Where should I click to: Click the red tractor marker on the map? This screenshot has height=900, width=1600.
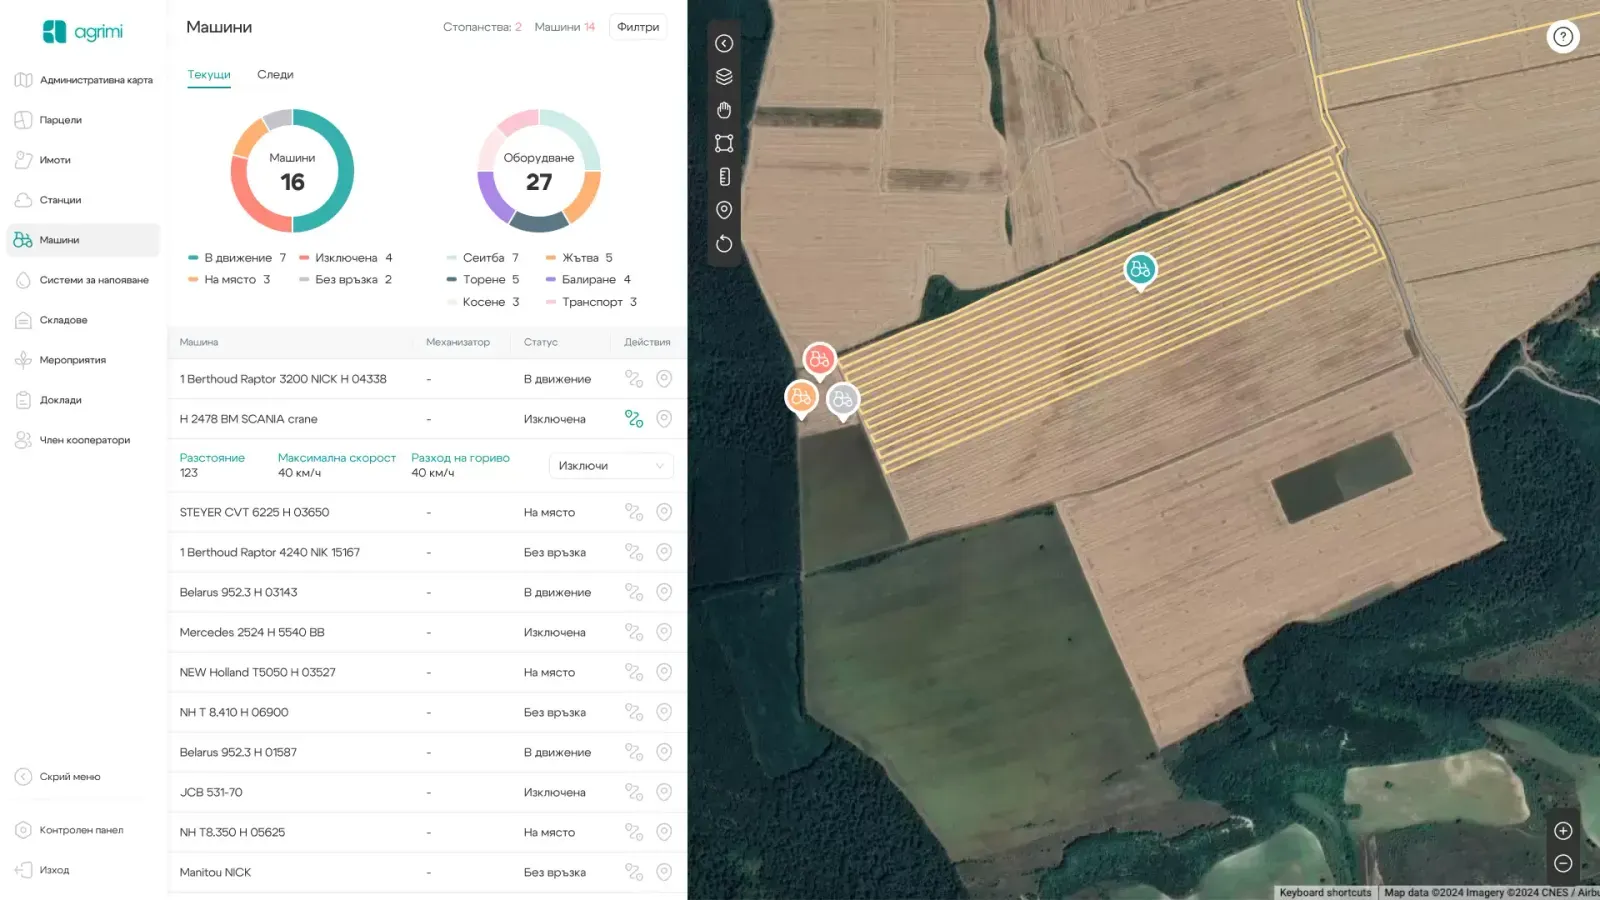[819, 360]
